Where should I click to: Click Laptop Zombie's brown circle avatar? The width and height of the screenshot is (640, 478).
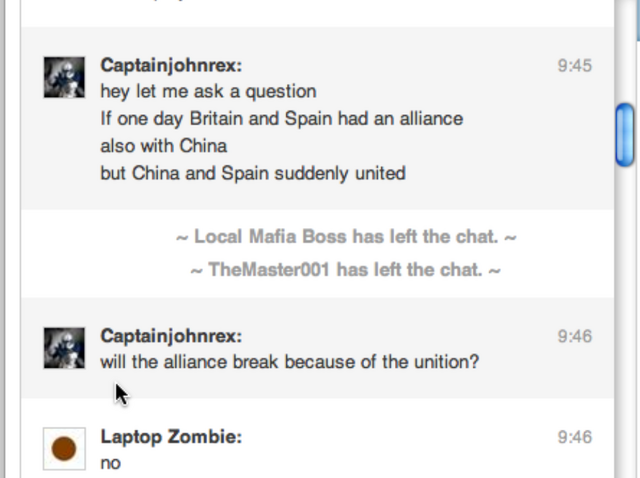(x=64, y=449)
